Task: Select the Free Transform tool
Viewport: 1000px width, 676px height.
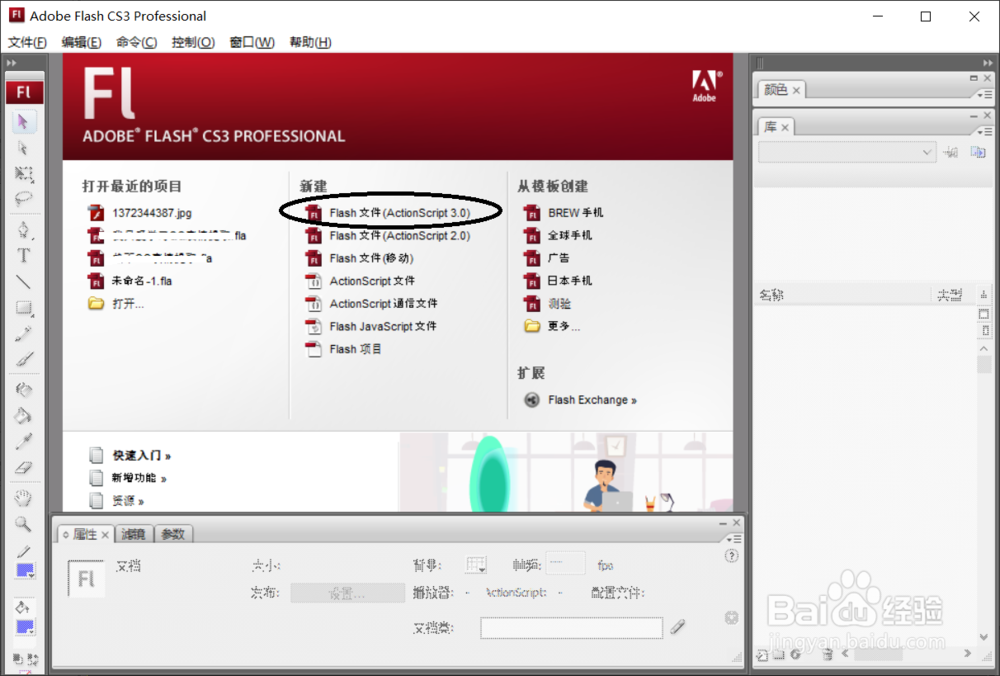Action: (x=24, y=173)
